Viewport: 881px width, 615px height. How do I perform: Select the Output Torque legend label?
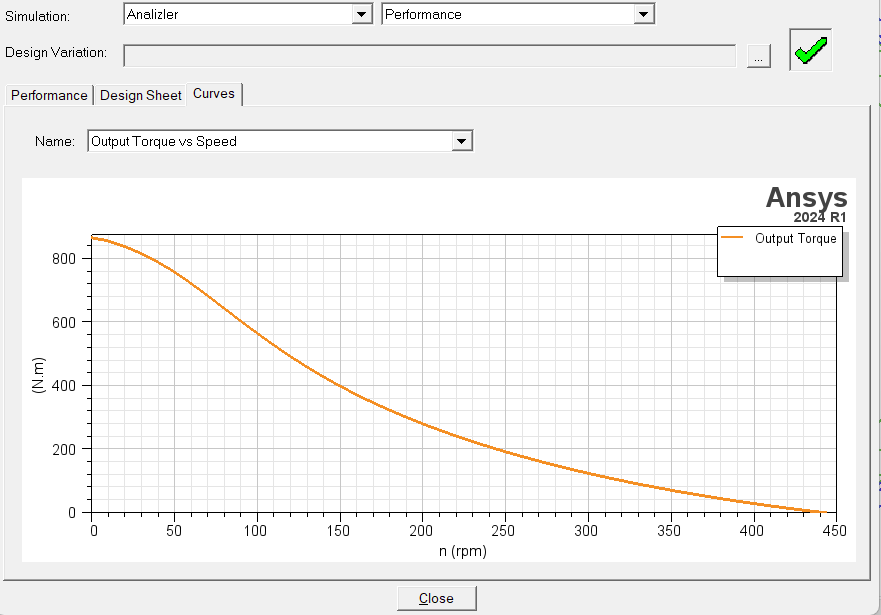tap(795, 238)
